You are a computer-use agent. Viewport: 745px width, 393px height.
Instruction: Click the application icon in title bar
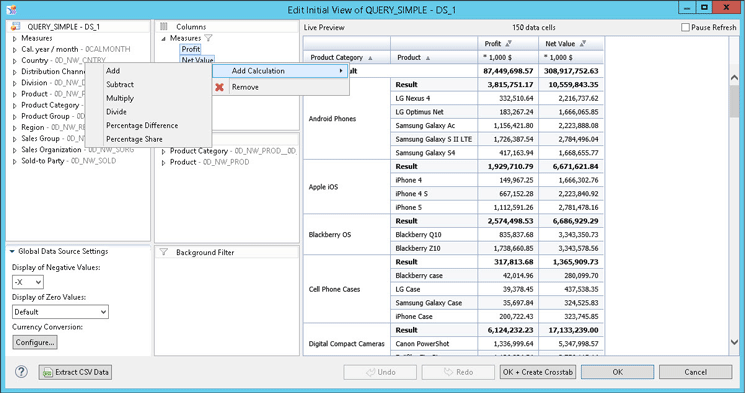tap(11, 9)
